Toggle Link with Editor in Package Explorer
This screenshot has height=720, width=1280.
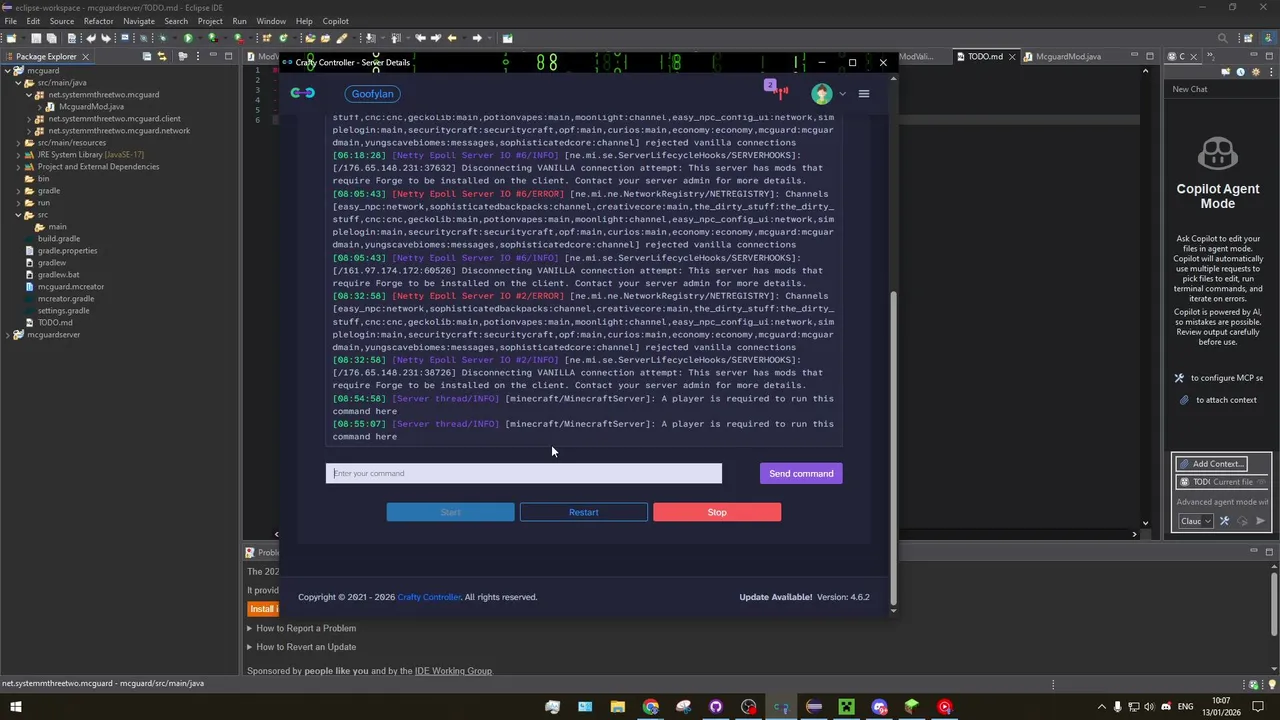pos(161,56)
